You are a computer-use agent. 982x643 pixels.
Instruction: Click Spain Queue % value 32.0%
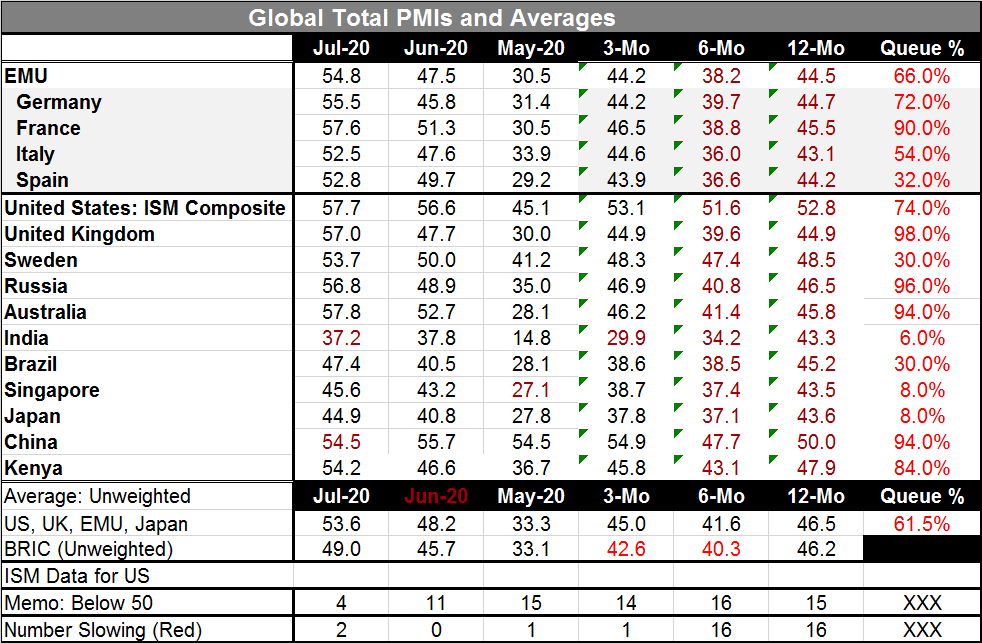pyautogui.click(x=922, y=180)
